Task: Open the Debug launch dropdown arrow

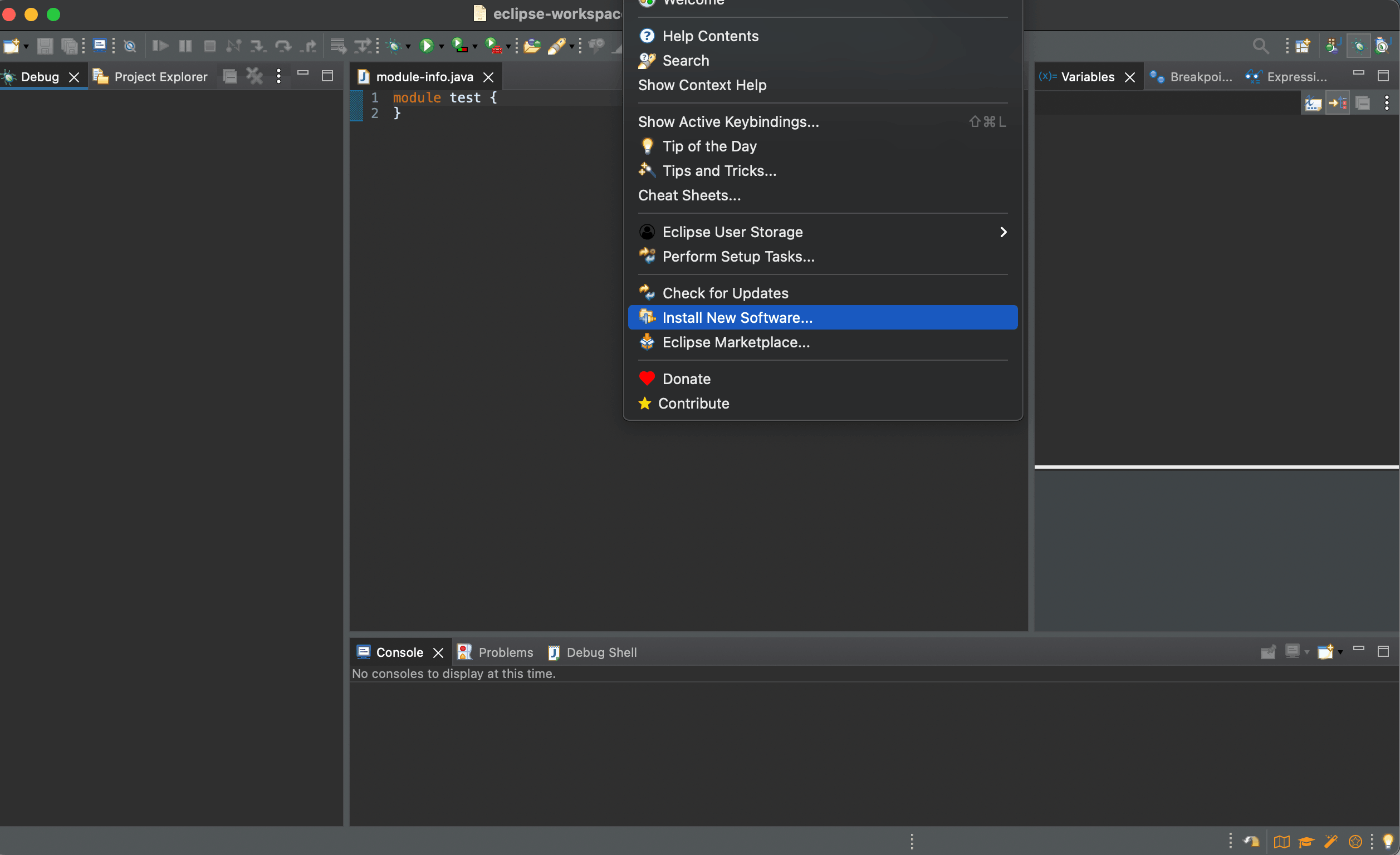Action: pyautogui.click(x=408, y=46)
